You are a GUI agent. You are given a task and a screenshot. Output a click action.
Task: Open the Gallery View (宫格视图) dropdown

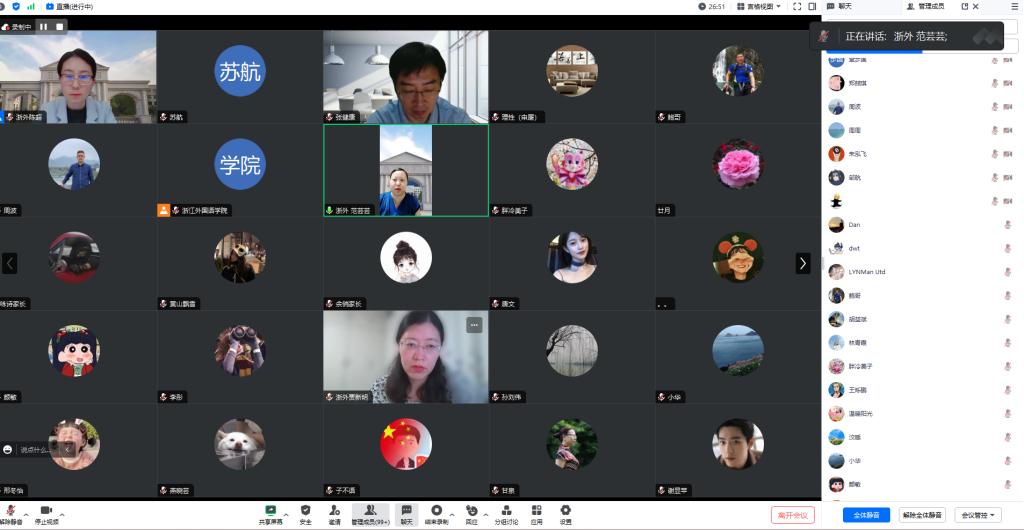pos(761,6)
